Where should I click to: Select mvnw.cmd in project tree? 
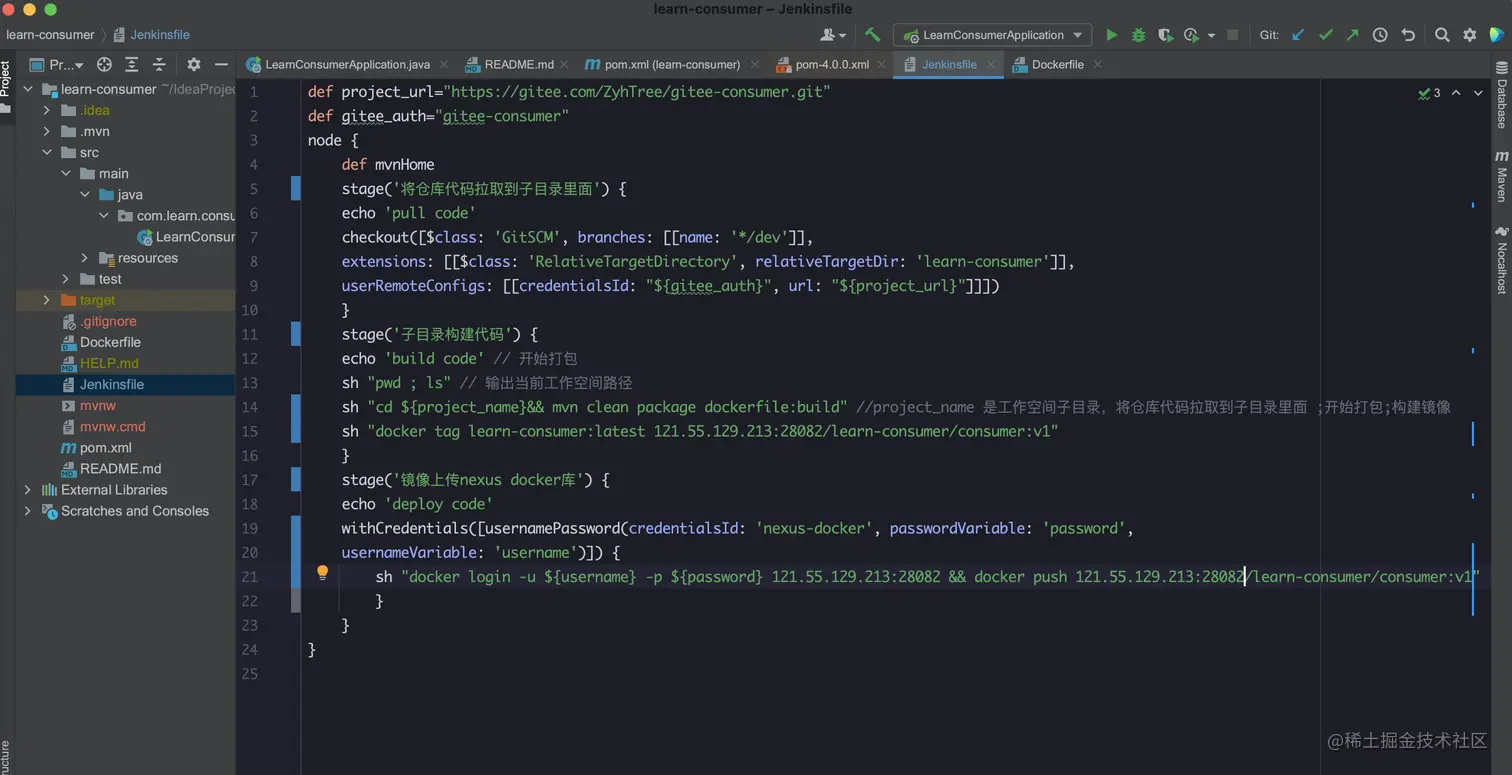112,426
